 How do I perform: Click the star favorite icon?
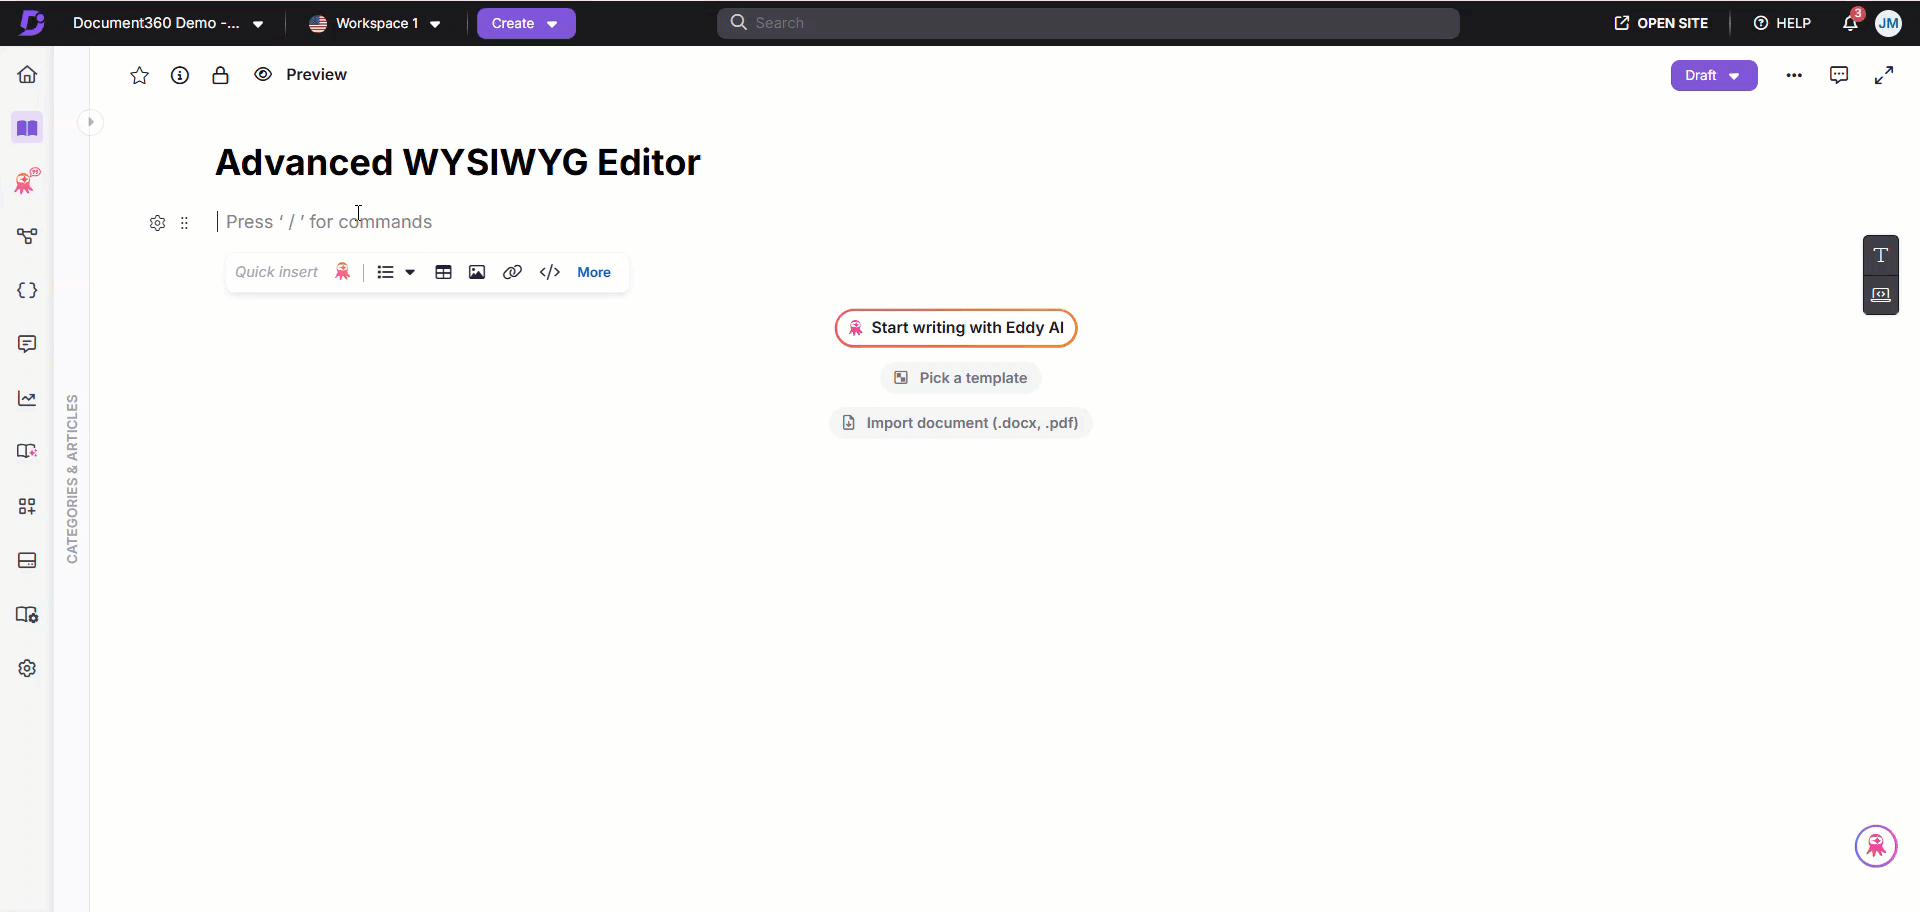coord(139,75)
